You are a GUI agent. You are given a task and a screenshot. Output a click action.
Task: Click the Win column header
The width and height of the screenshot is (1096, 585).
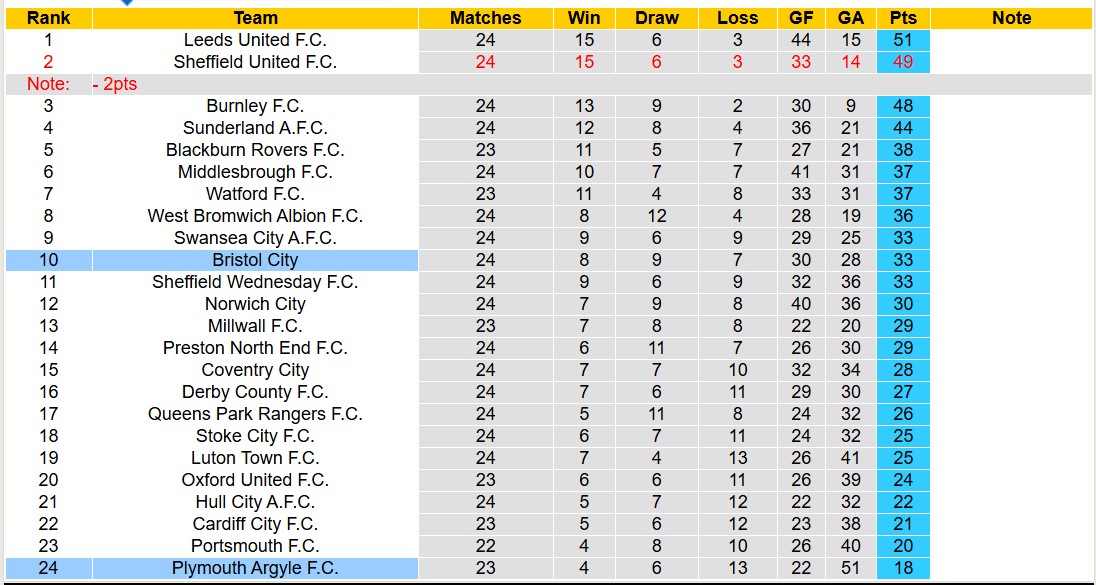584,18
